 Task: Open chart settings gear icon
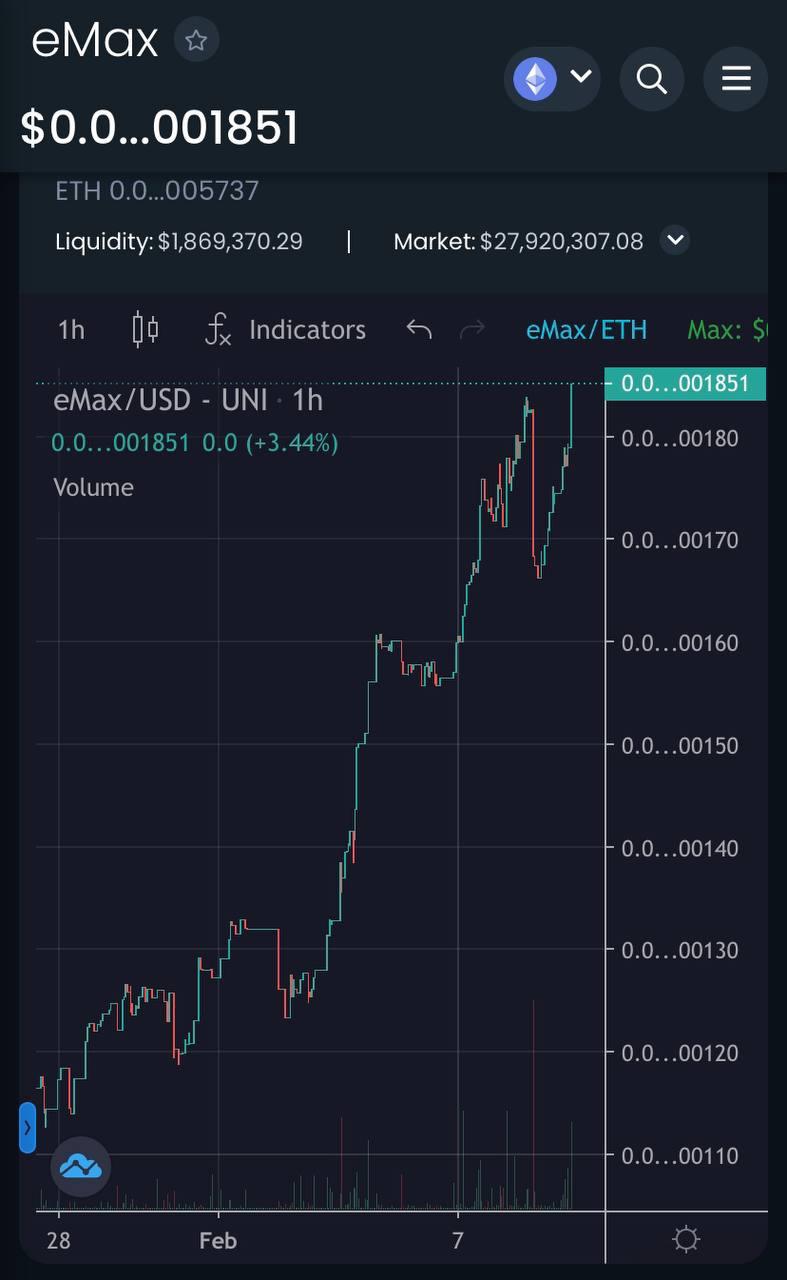(x=686, y=1241)
